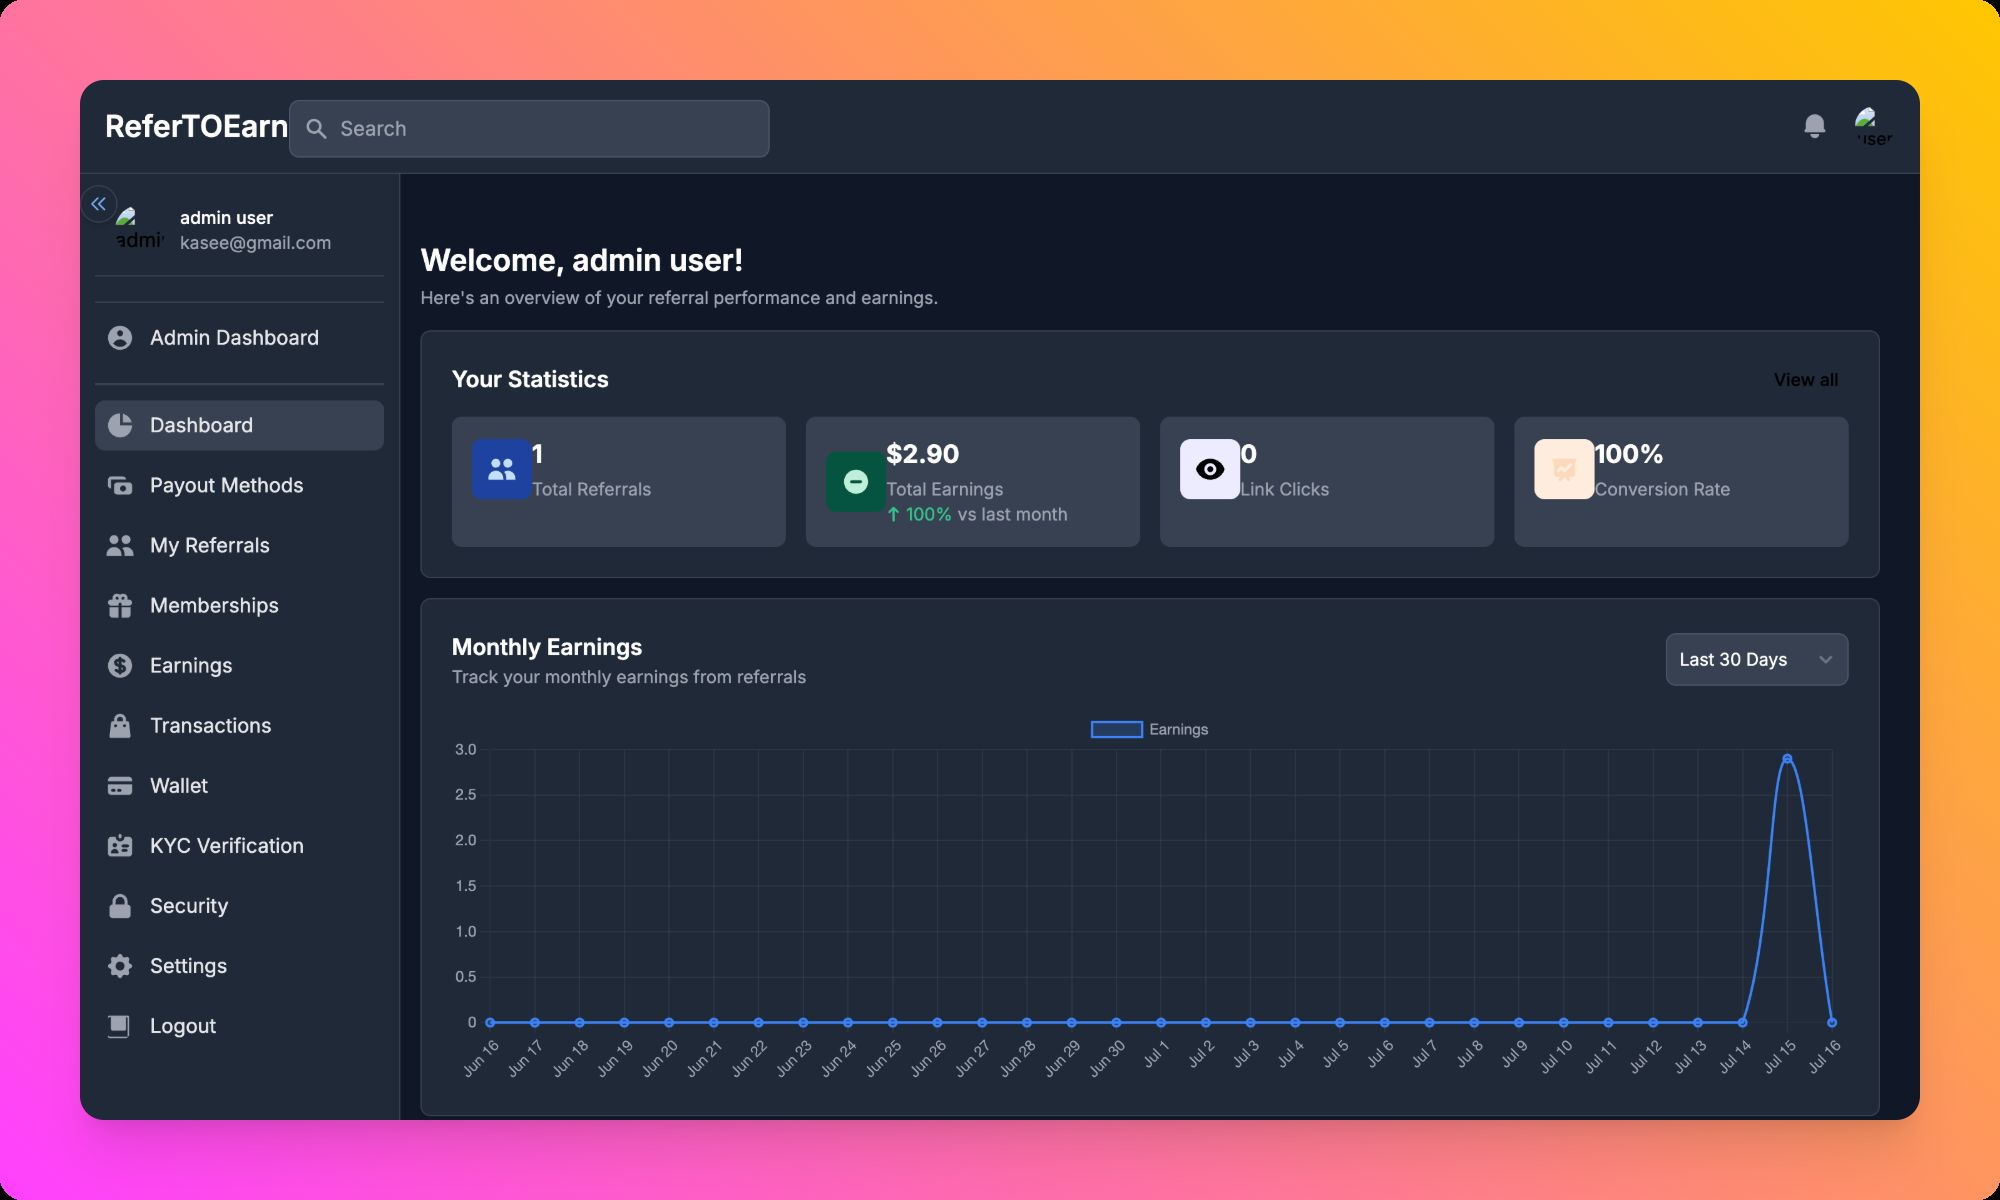Click the Jul 15 peak point on the chart

point(1787,758)
